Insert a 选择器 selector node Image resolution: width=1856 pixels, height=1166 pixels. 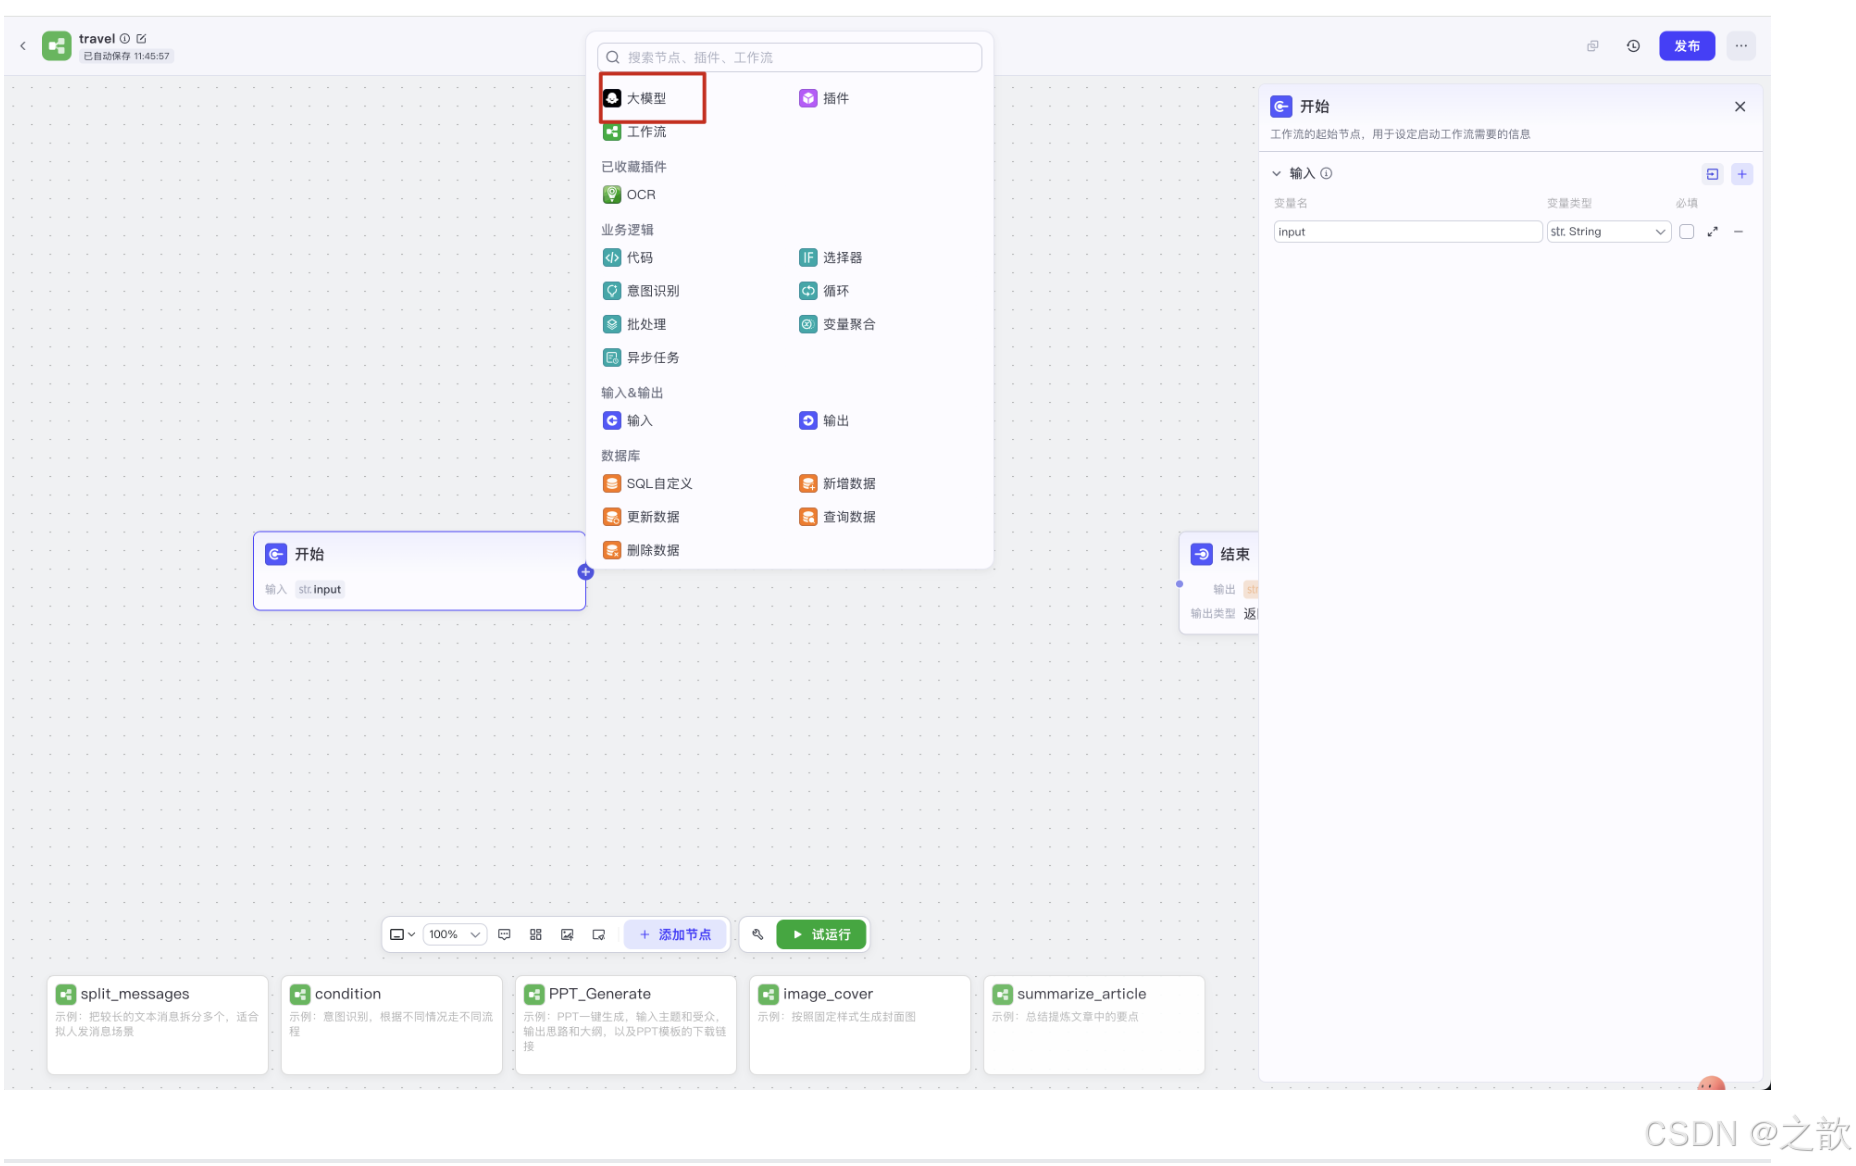pos(830,258)
